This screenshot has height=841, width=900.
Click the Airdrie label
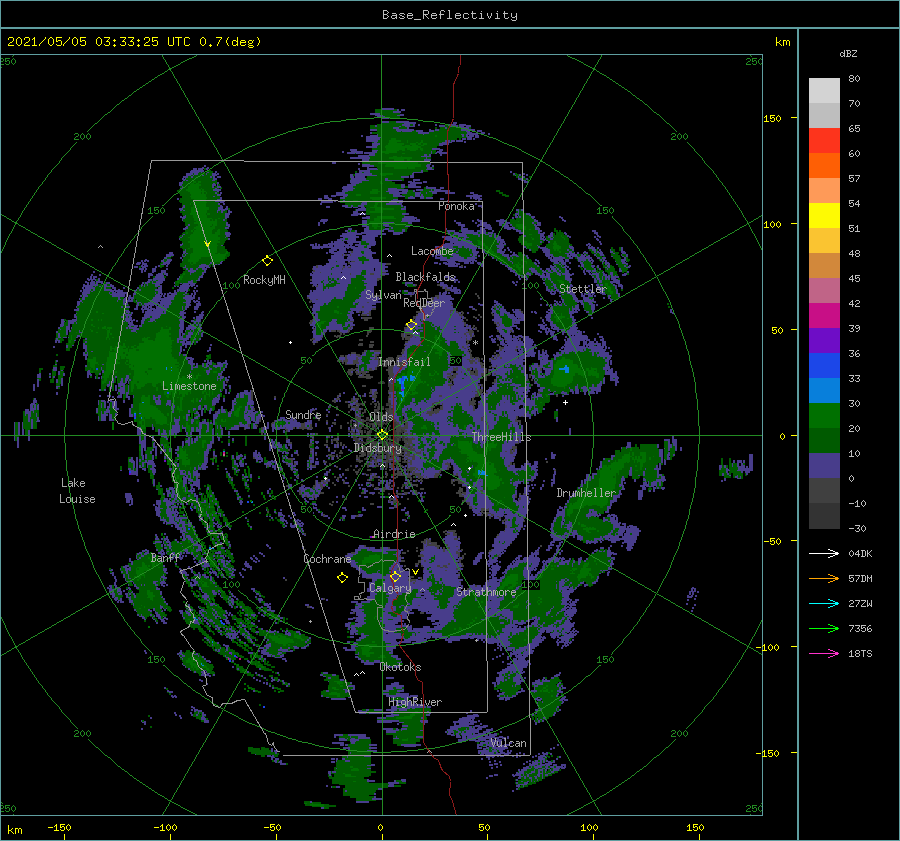pyautogui.click(x=394, y=534)
